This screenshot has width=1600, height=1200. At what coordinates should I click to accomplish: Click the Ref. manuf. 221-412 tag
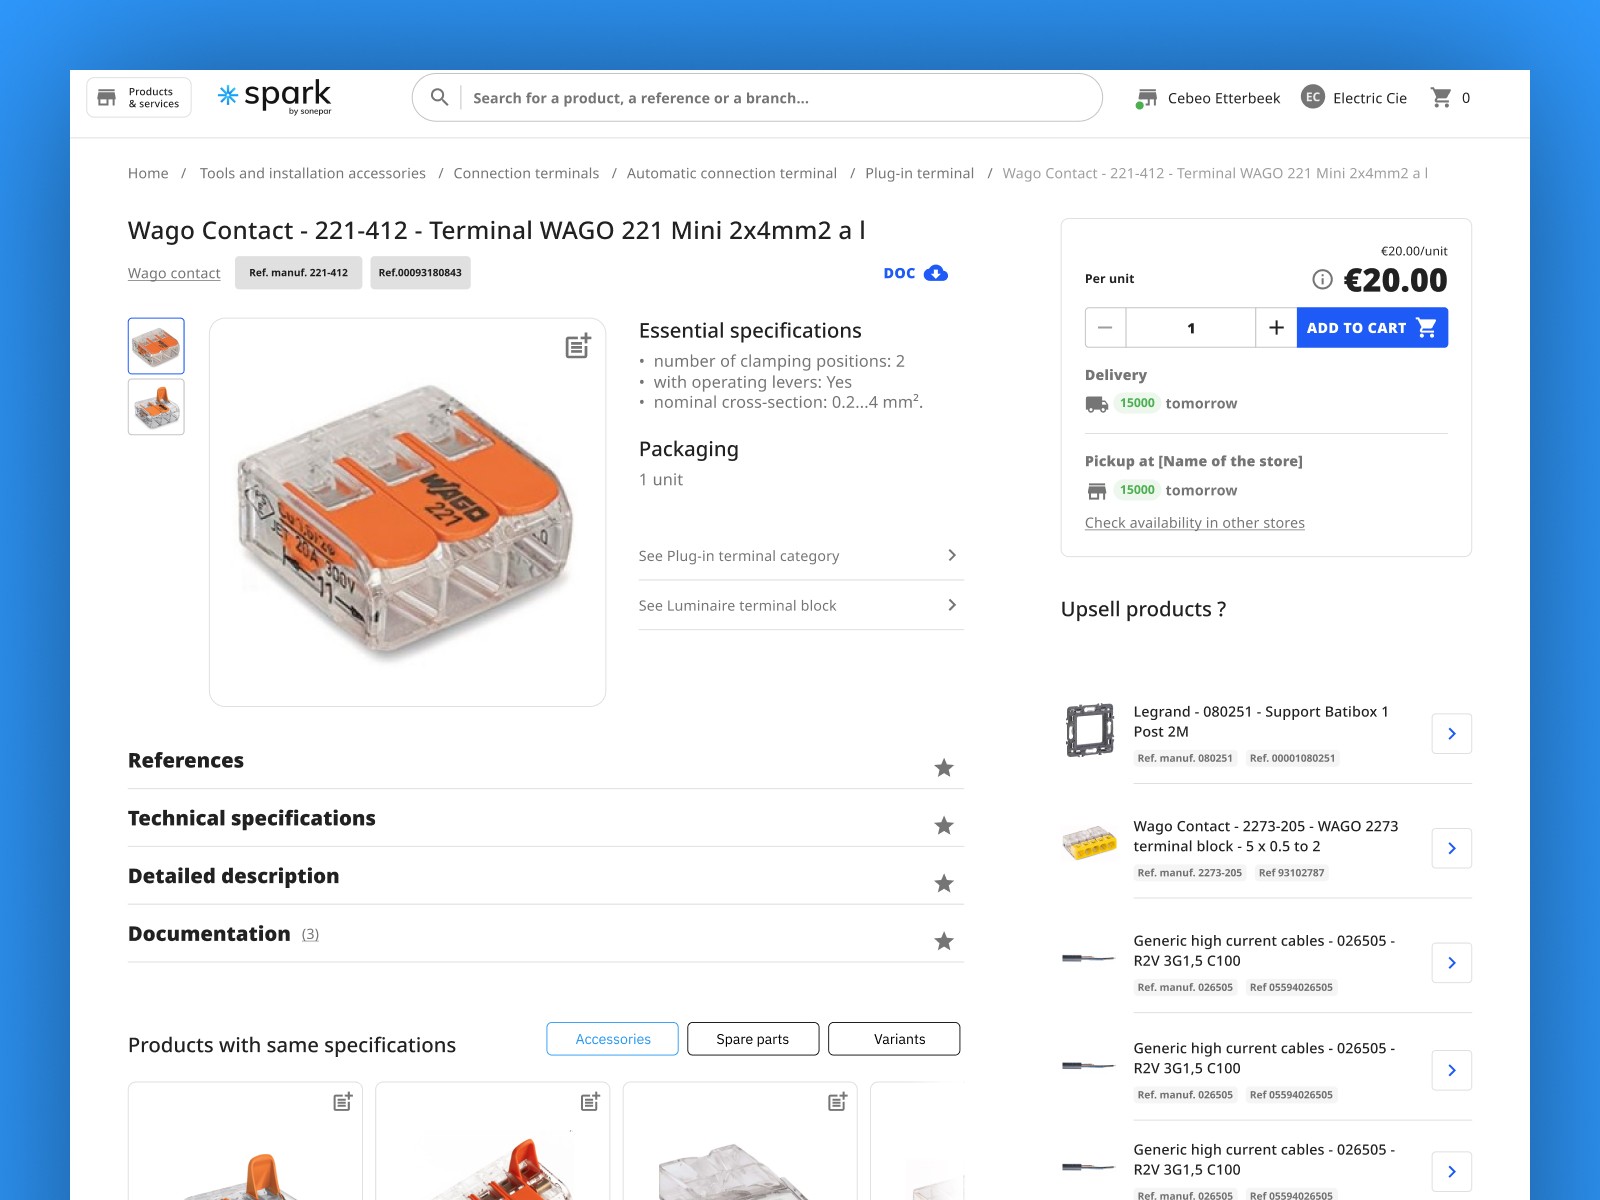point(298,273)
